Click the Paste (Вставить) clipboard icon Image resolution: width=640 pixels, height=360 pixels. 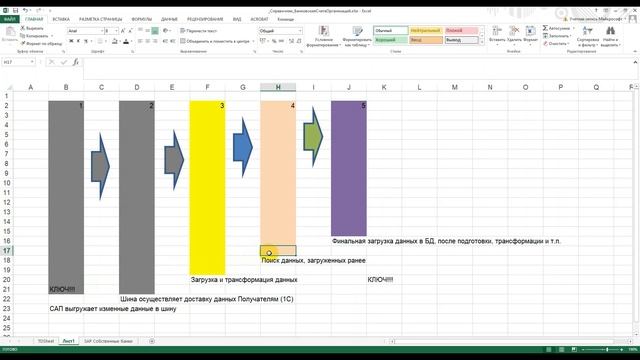(x=10, y=32)
